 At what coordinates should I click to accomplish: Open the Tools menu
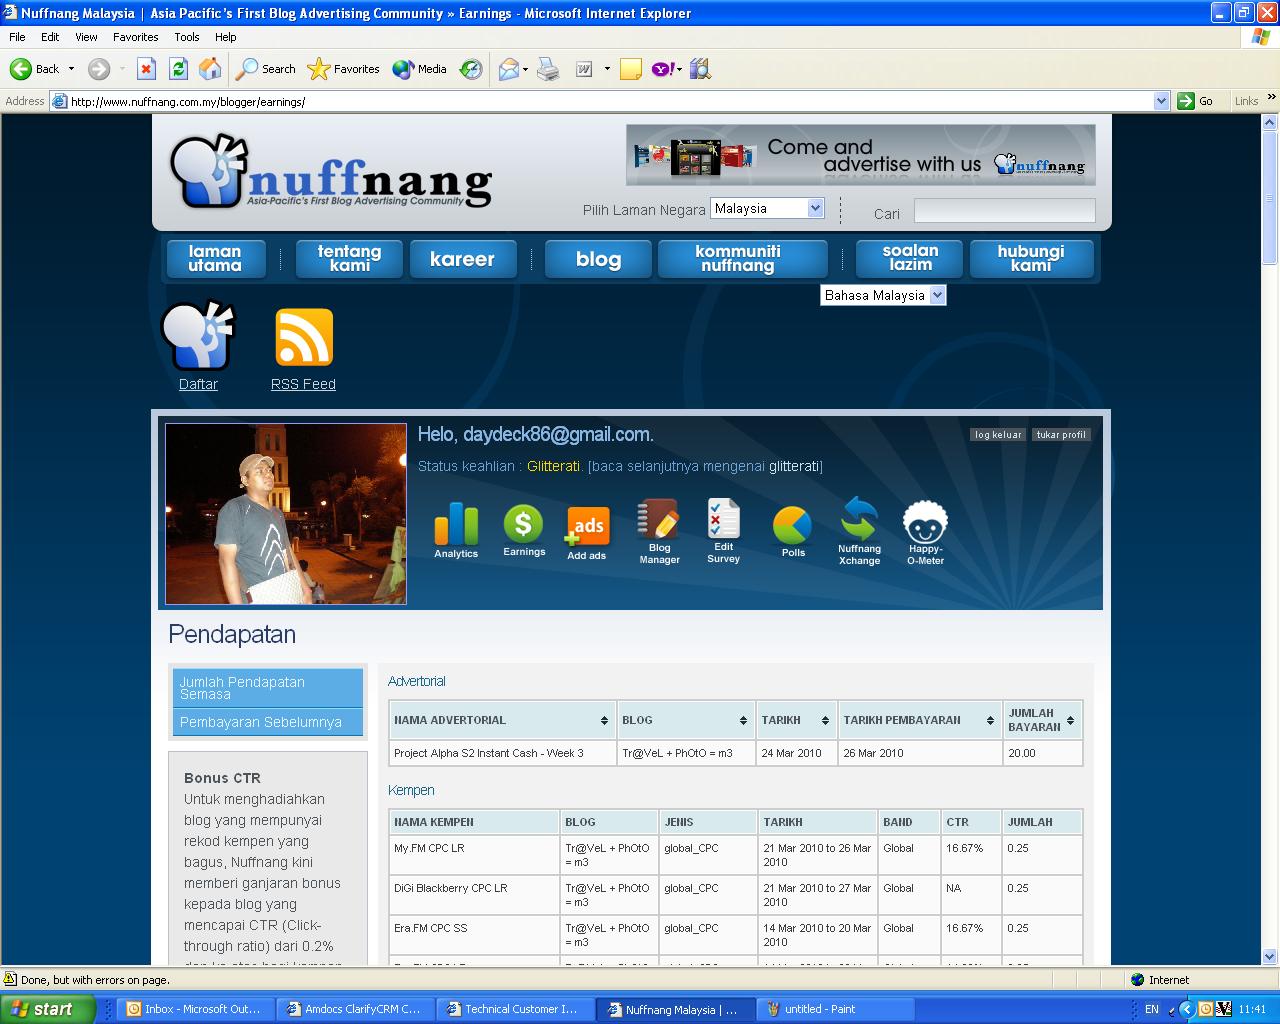pos(187,37)
